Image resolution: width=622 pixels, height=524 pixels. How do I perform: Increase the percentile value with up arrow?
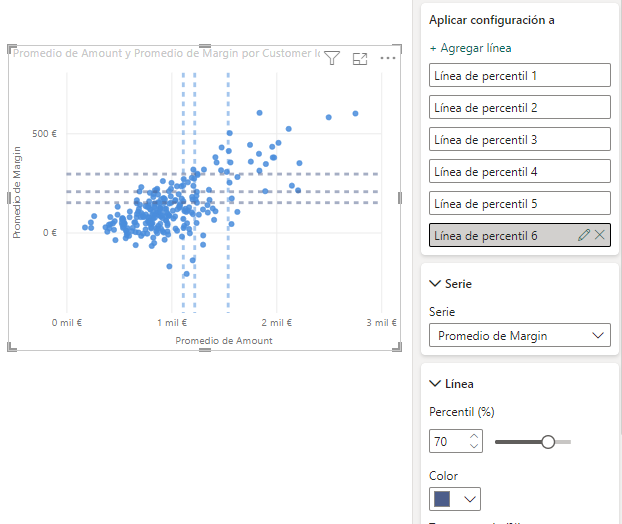(474, 435)
